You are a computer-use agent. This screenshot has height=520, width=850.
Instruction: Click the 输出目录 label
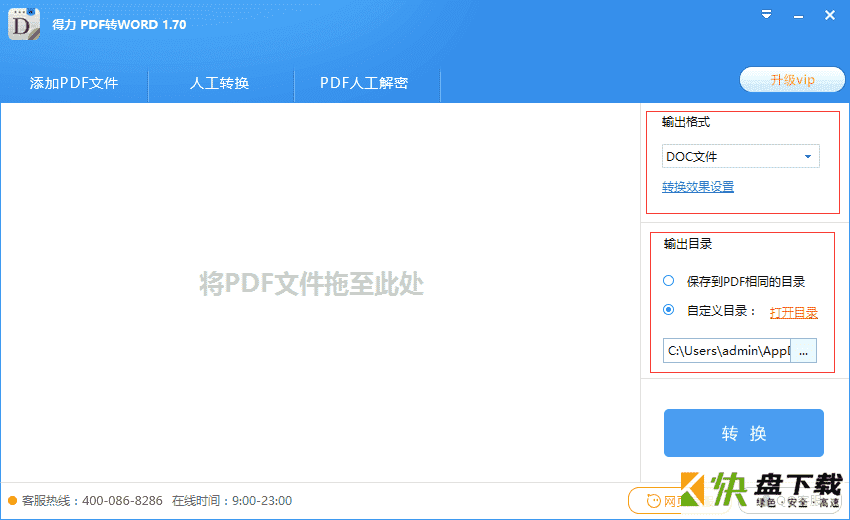click(x=688, y=244)
